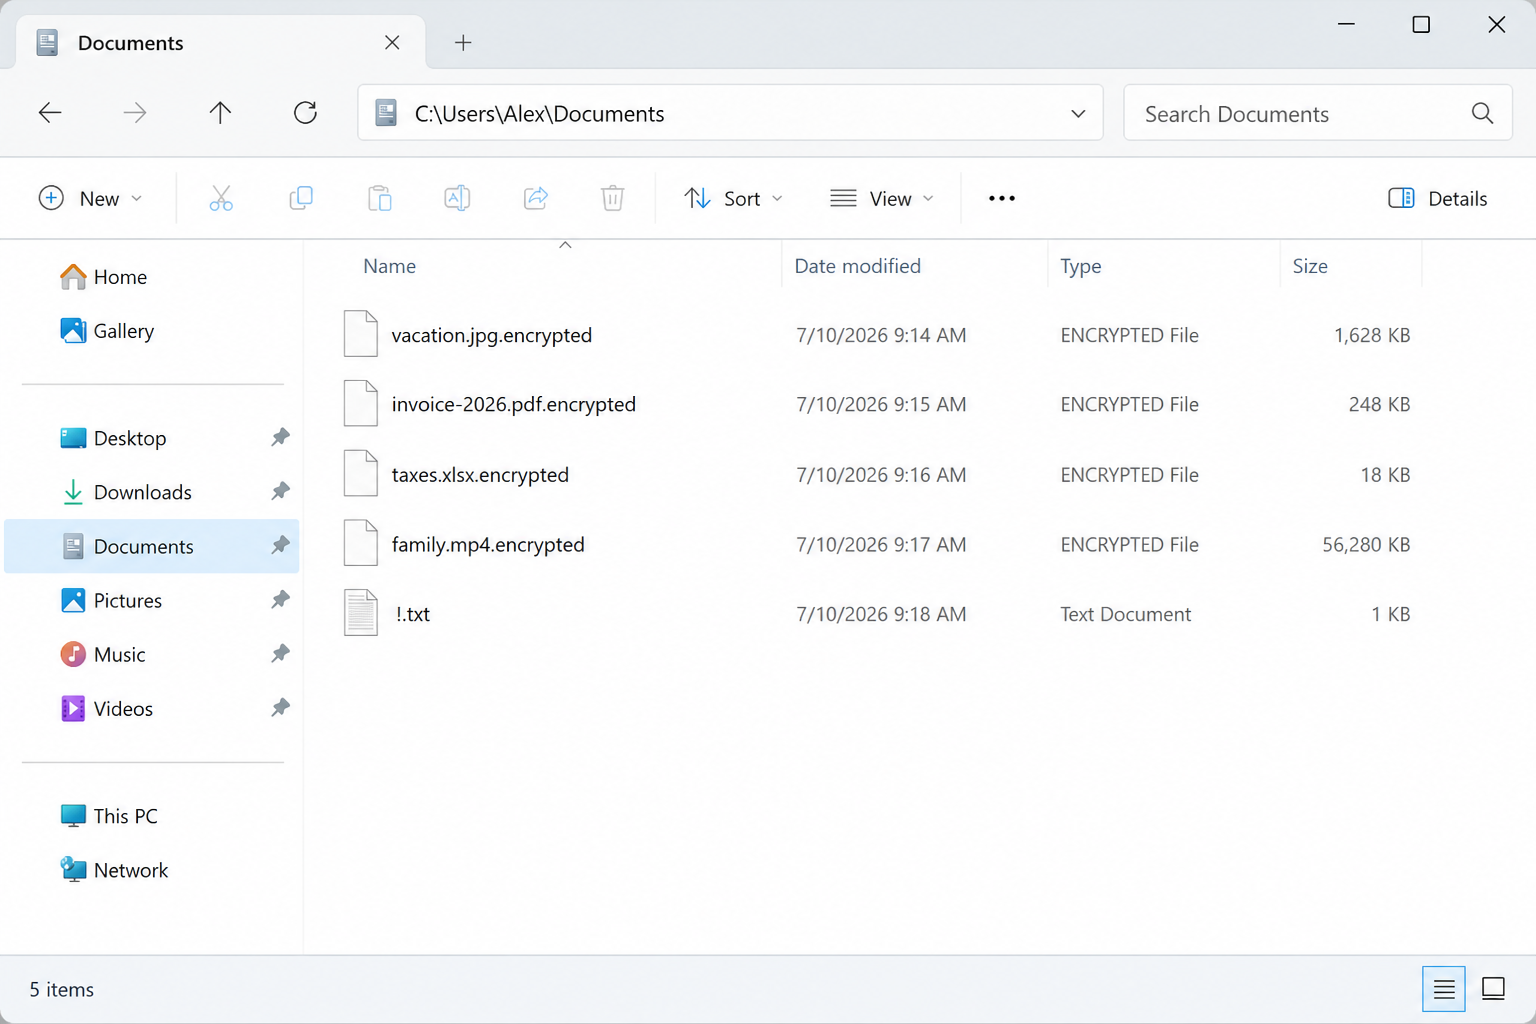Open the See more ellipsis menu
This screenshot has width=1536, height=1024.
pyautogui.click(x=1002, y=198)
